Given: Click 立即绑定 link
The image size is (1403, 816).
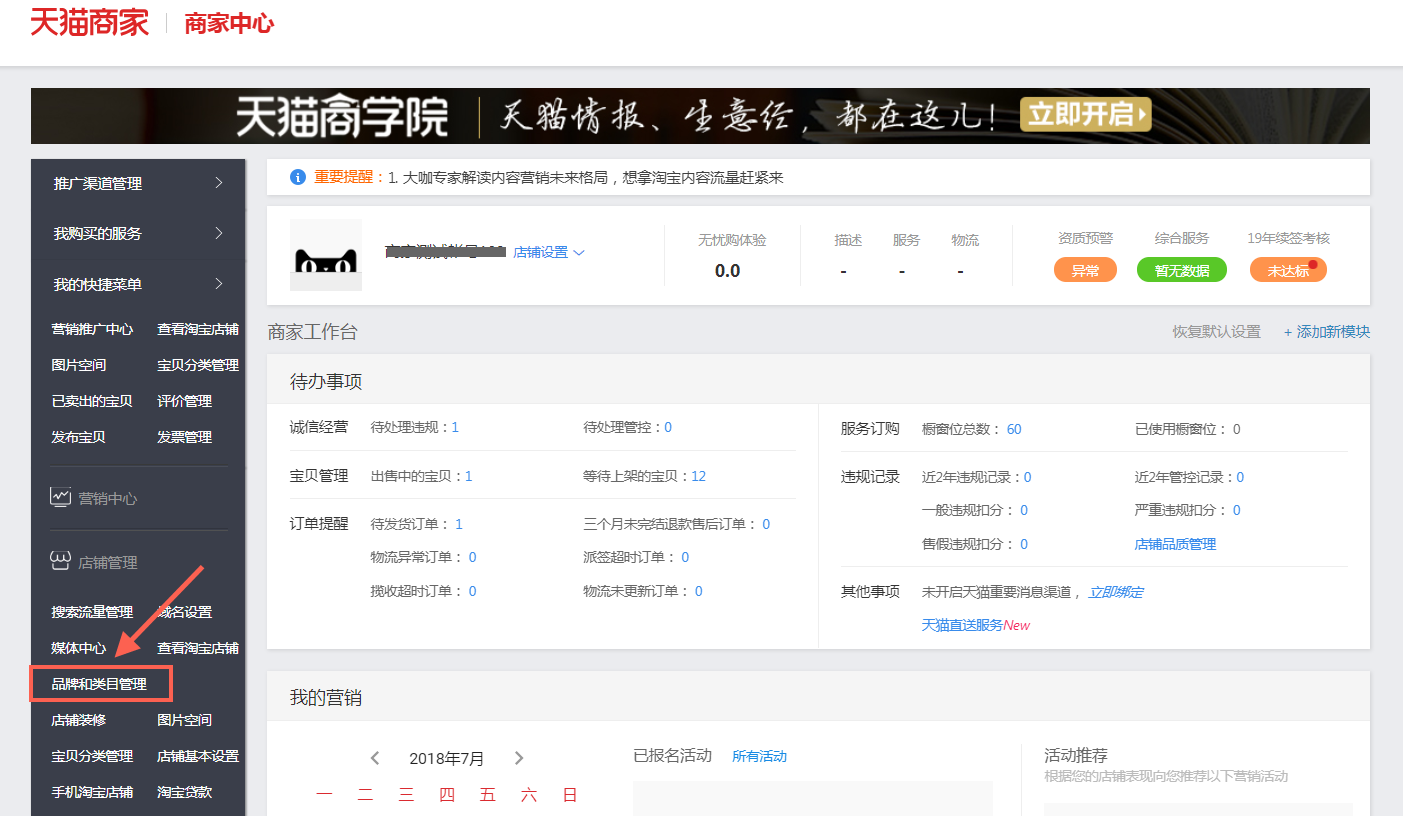Looking at the screenshot, I should pos(1115,592).
